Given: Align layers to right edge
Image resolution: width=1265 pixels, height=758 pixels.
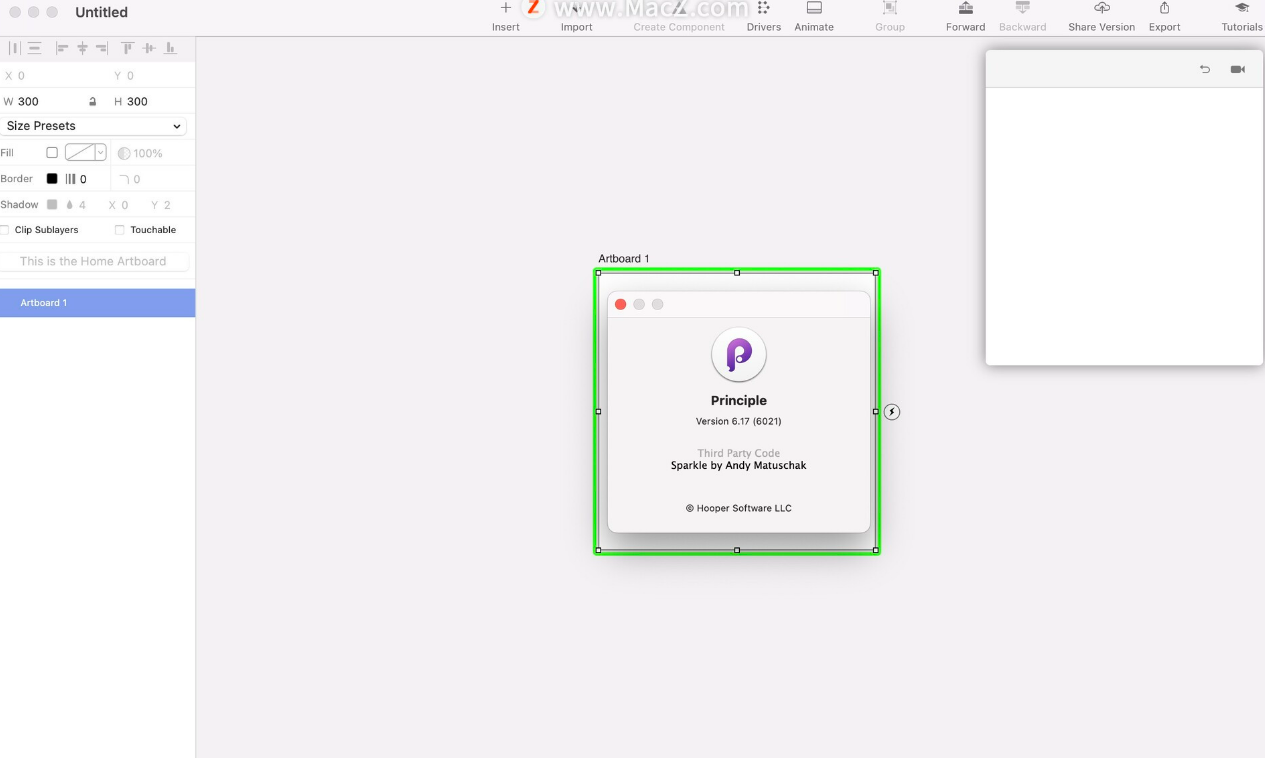Looking at the screenshot, I should 101,48.
